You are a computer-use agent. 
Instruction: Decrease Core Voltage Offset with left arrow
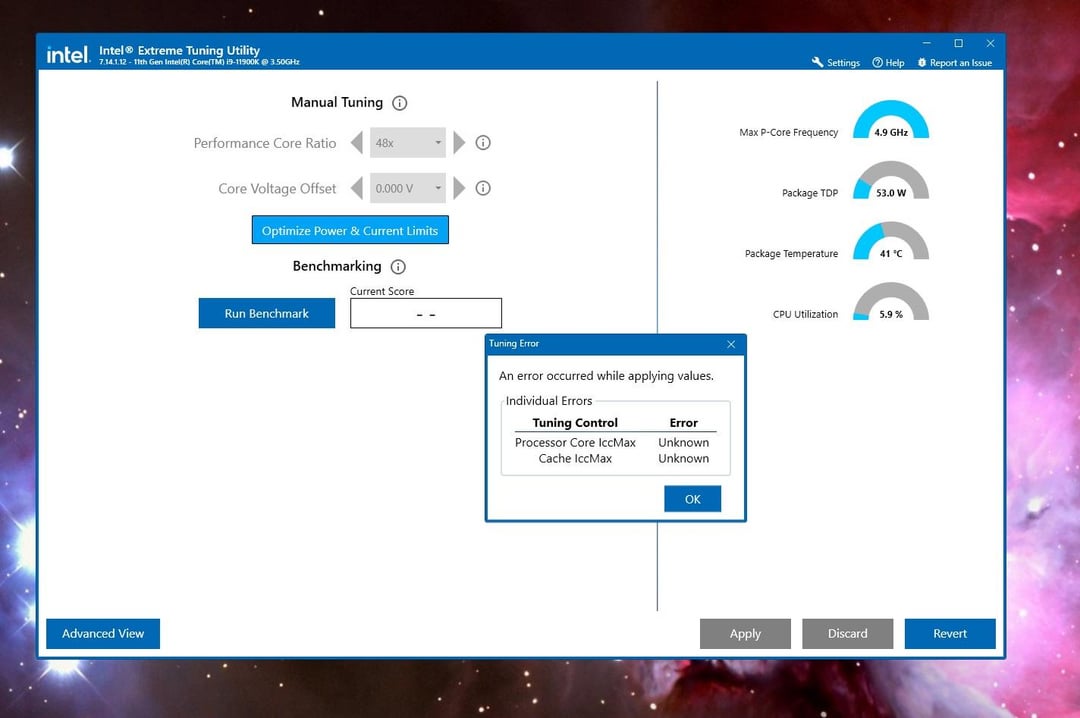pyautogui.click(x=357, y=188)
